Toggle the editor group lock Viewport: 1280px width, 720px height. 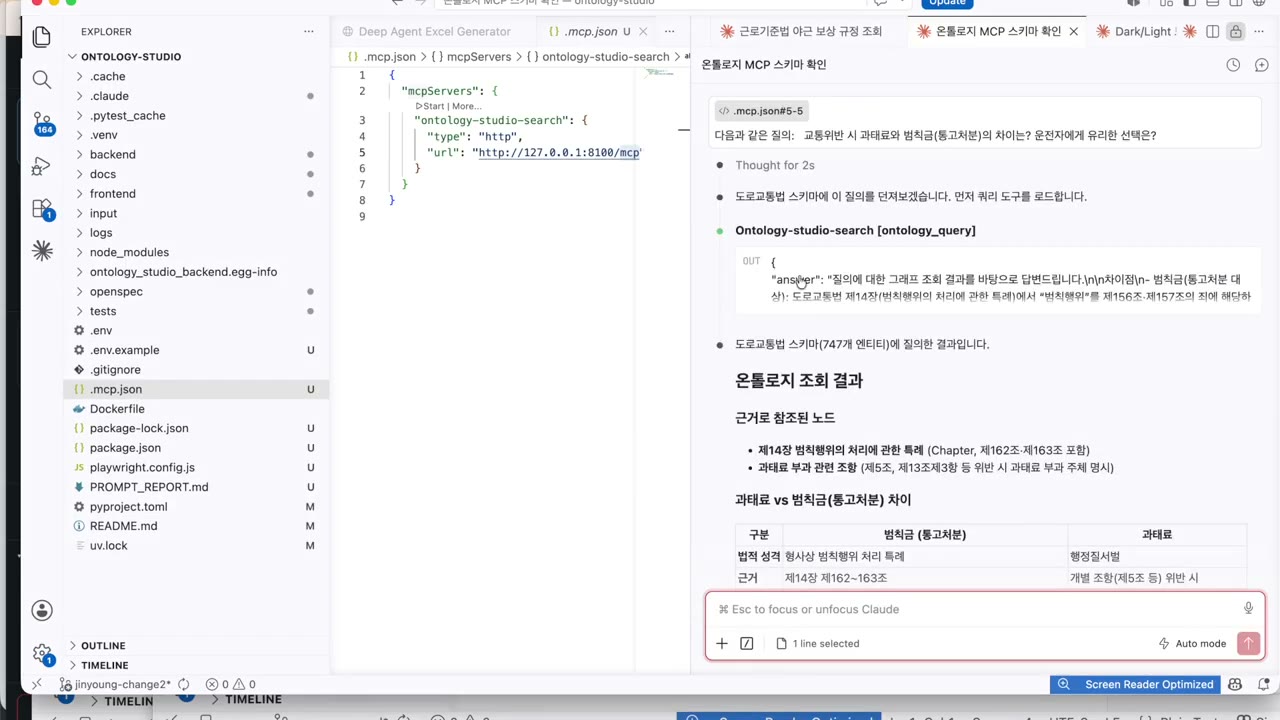click(x=1235, y=32)
